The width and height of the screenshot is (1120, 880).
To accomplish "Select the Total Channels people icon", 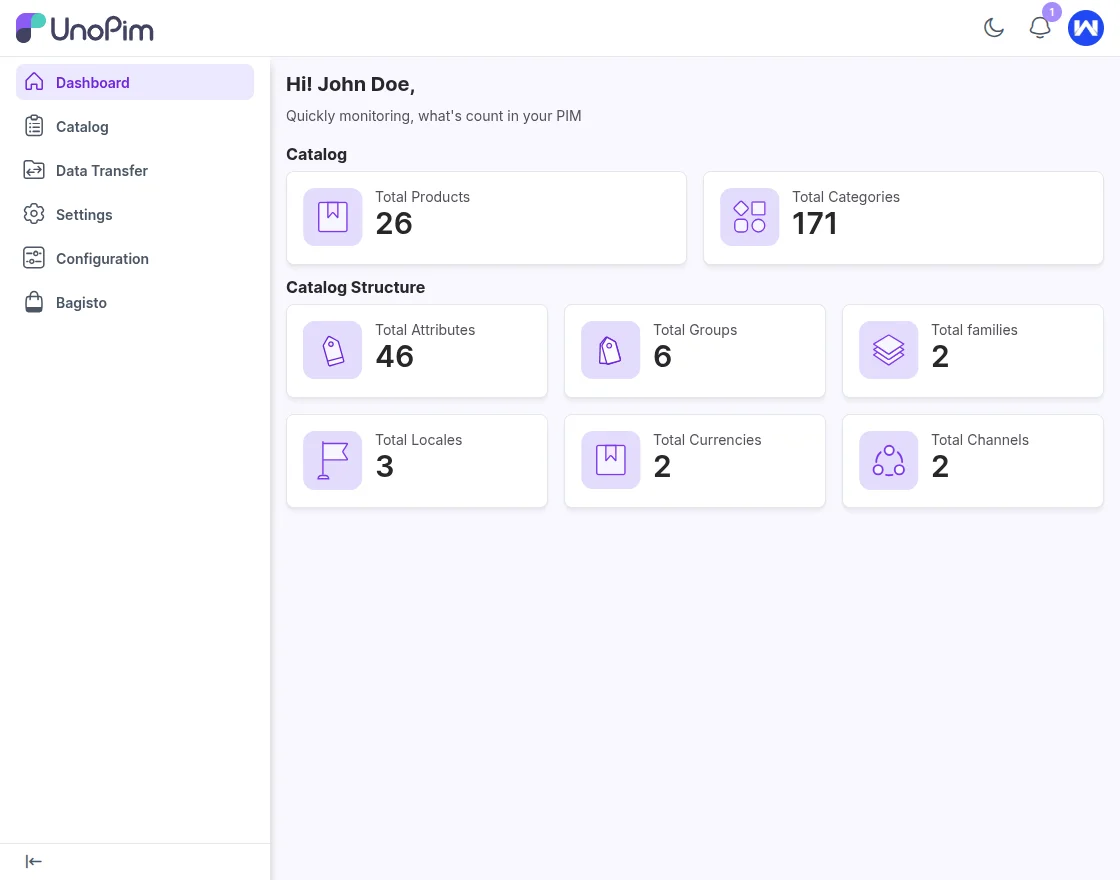I will coord(888,460).
